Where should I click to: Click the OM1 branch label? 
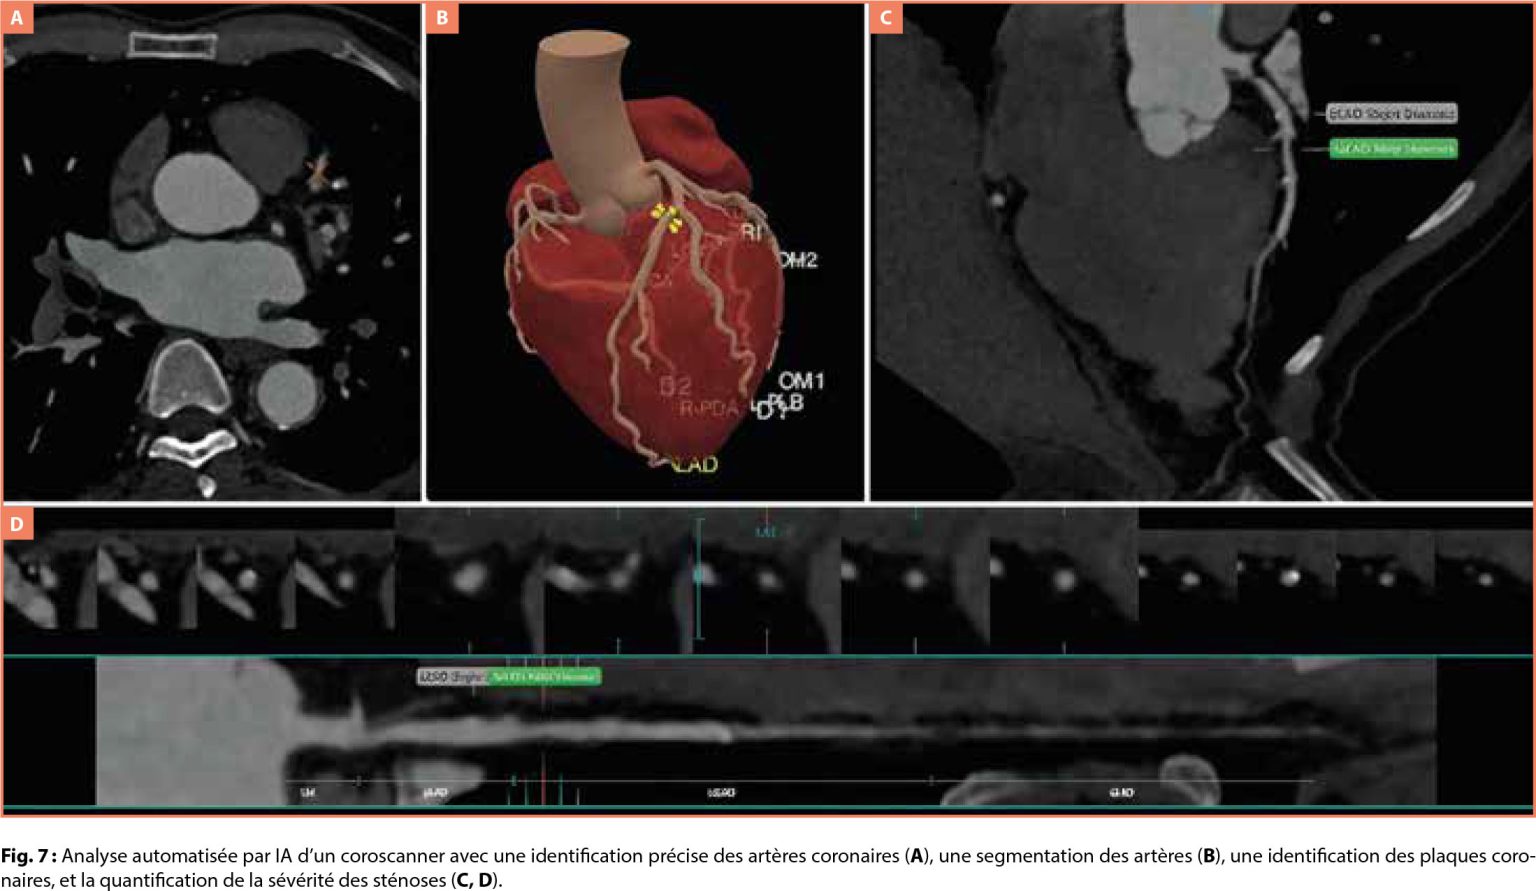(x=801, y=381)
